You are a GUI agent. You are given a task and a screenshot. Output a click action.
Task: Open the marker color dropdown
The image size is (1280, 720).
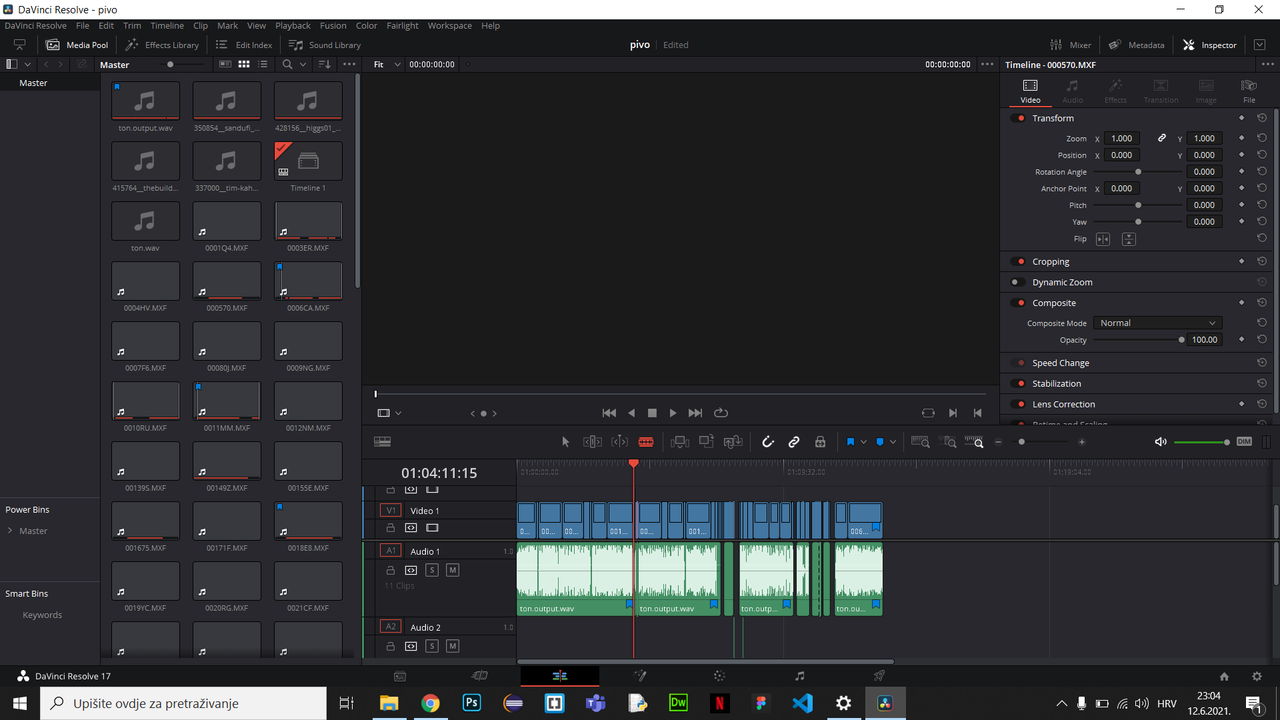click(893, 442)
